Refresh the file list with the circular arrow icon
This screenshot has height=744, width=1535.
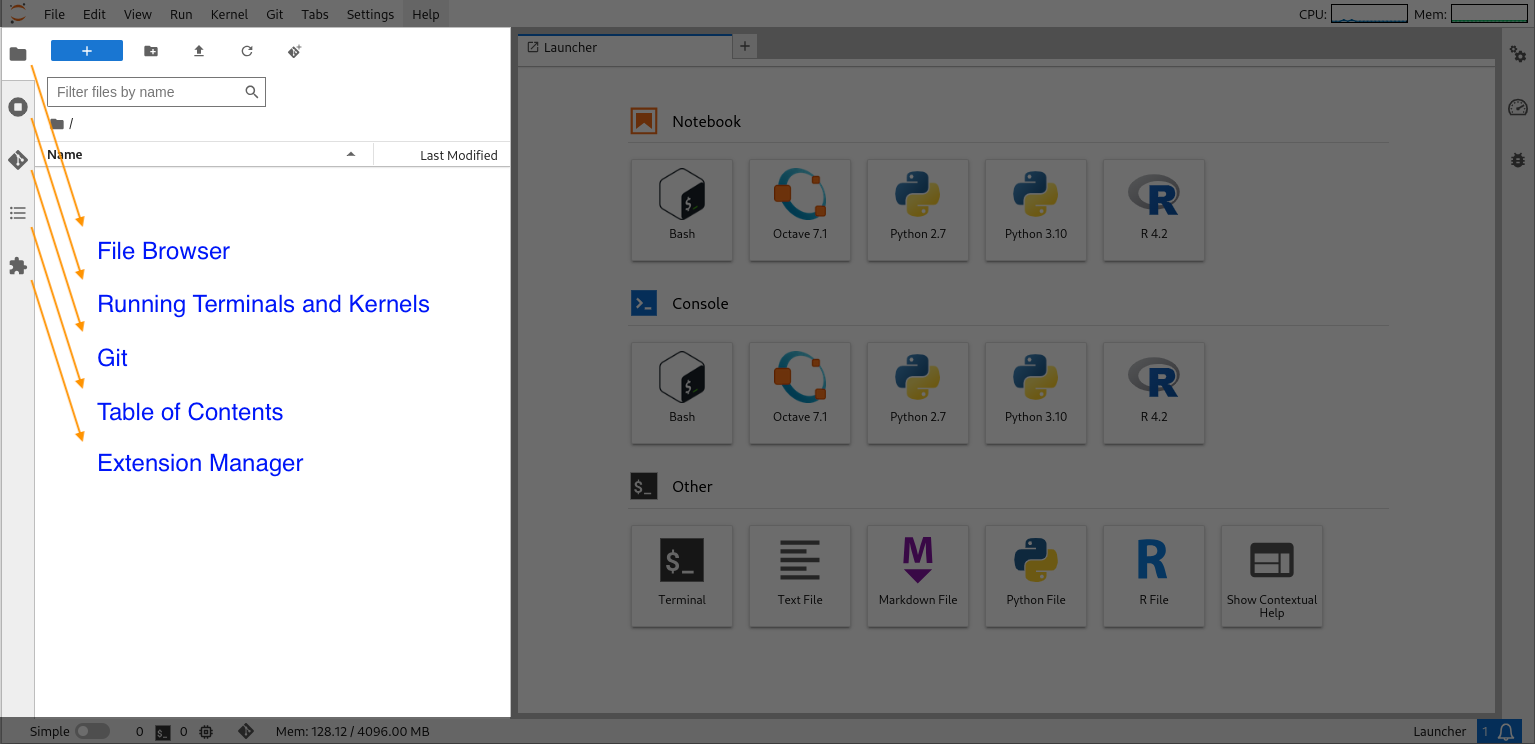click(x=247, y=51)
